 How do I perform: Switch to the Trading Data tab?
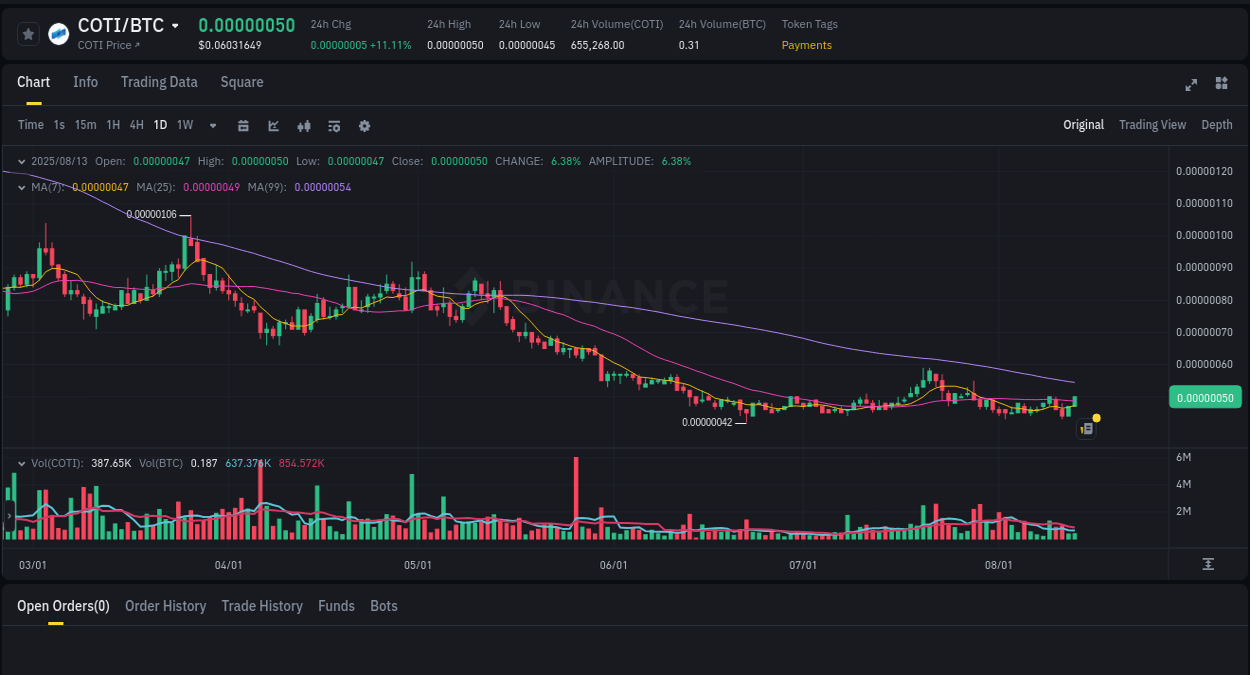pyautogui.click(x=159, y=82)
